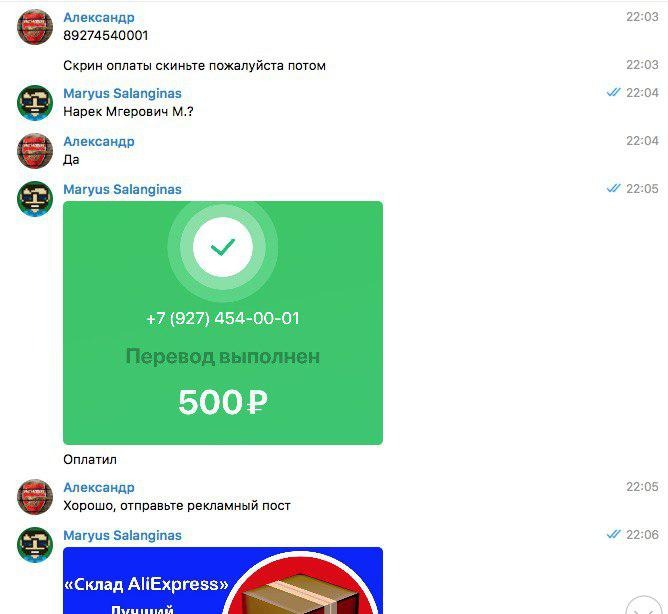
Task: Open Maryus Salanginas avatar beside the AliExpress post
Action: coord(35,545)
